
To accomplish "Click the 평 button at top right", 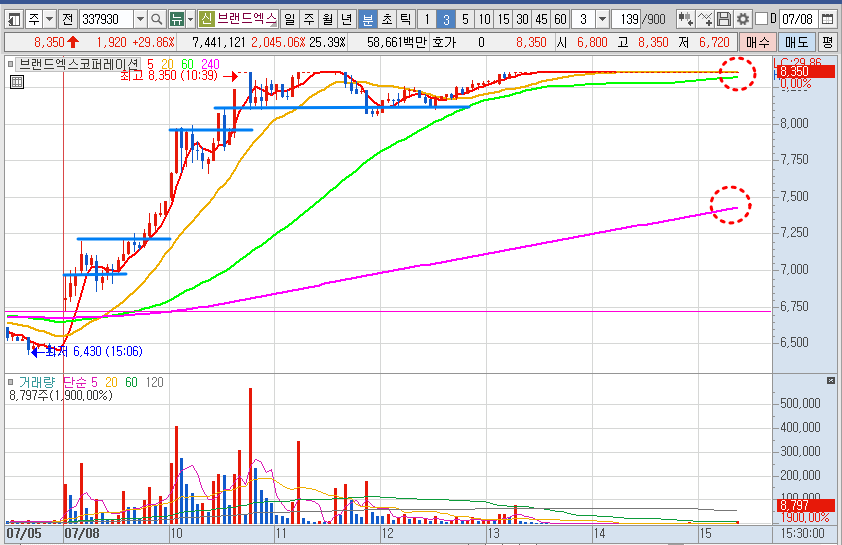I will [828, 42].
